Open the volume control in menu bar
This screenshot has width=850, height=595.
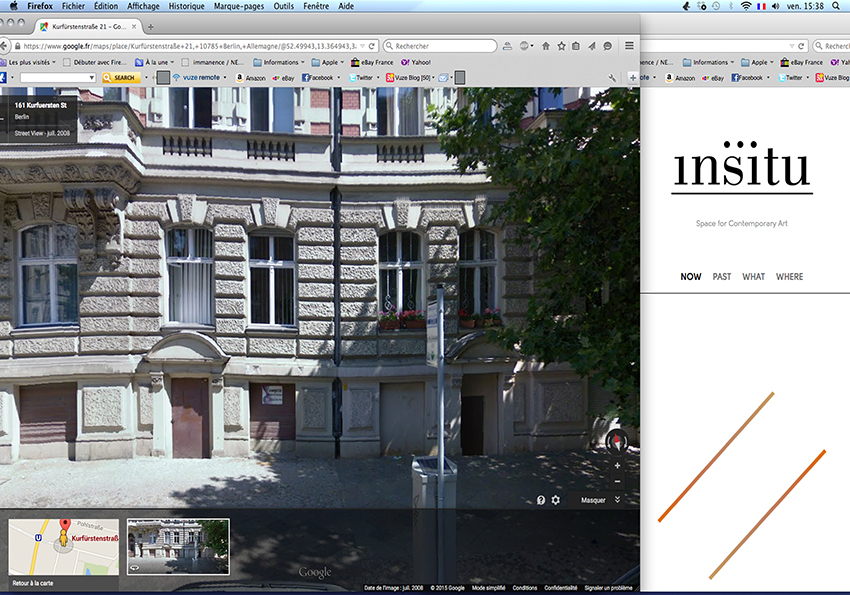775,6
